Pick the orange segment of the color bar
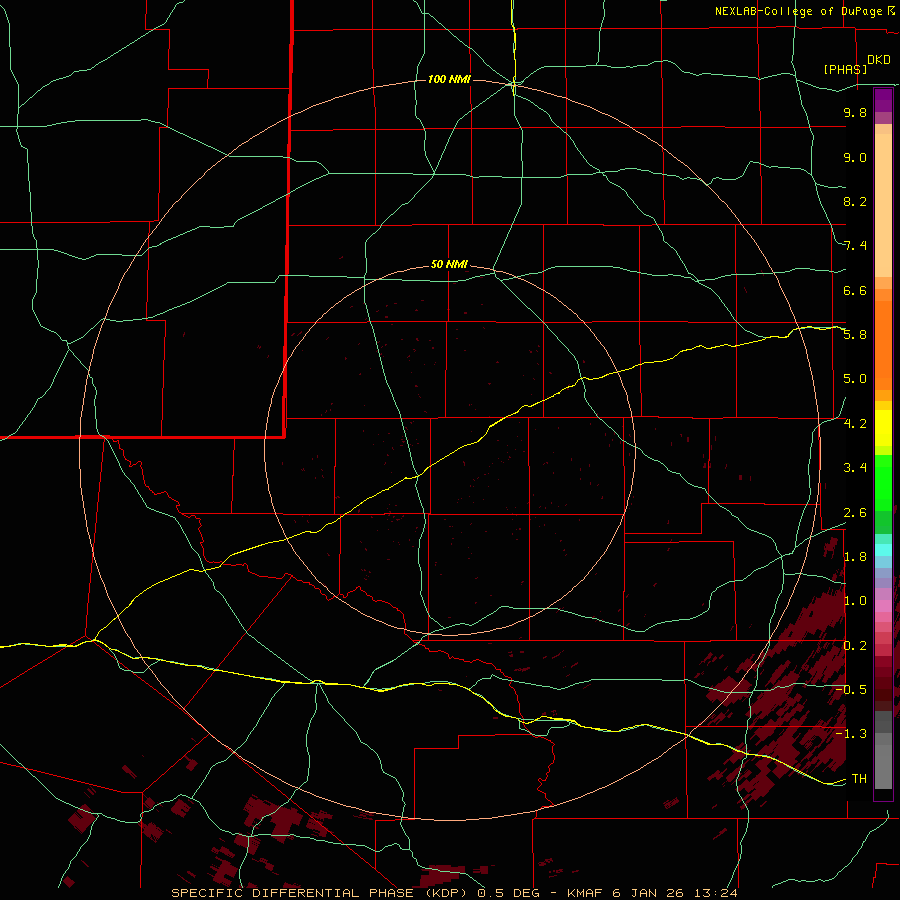This screenshot has width=900, height=900. (883, 346)
